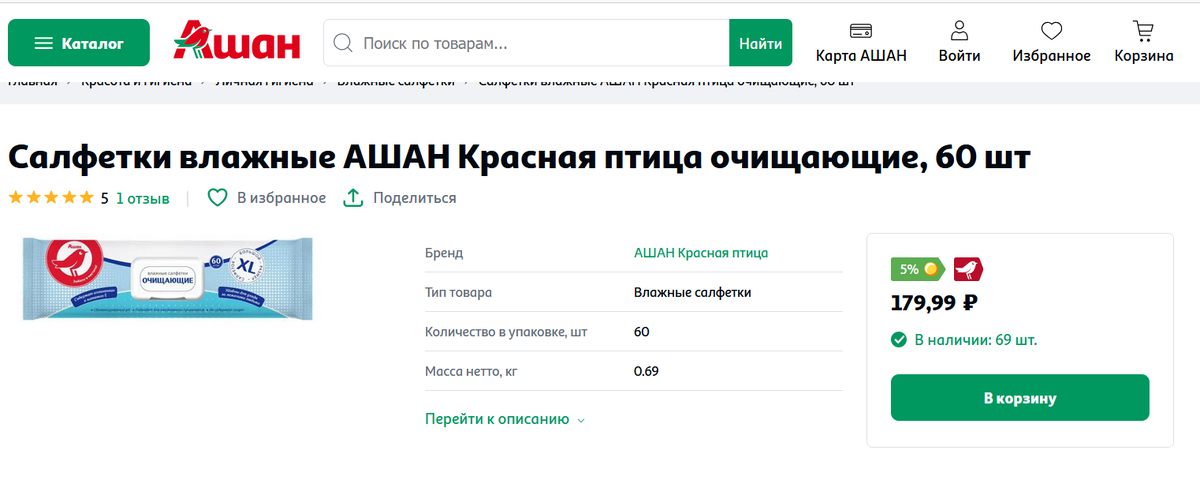Select the В наличии: 69 шт. text

(976, 340)
